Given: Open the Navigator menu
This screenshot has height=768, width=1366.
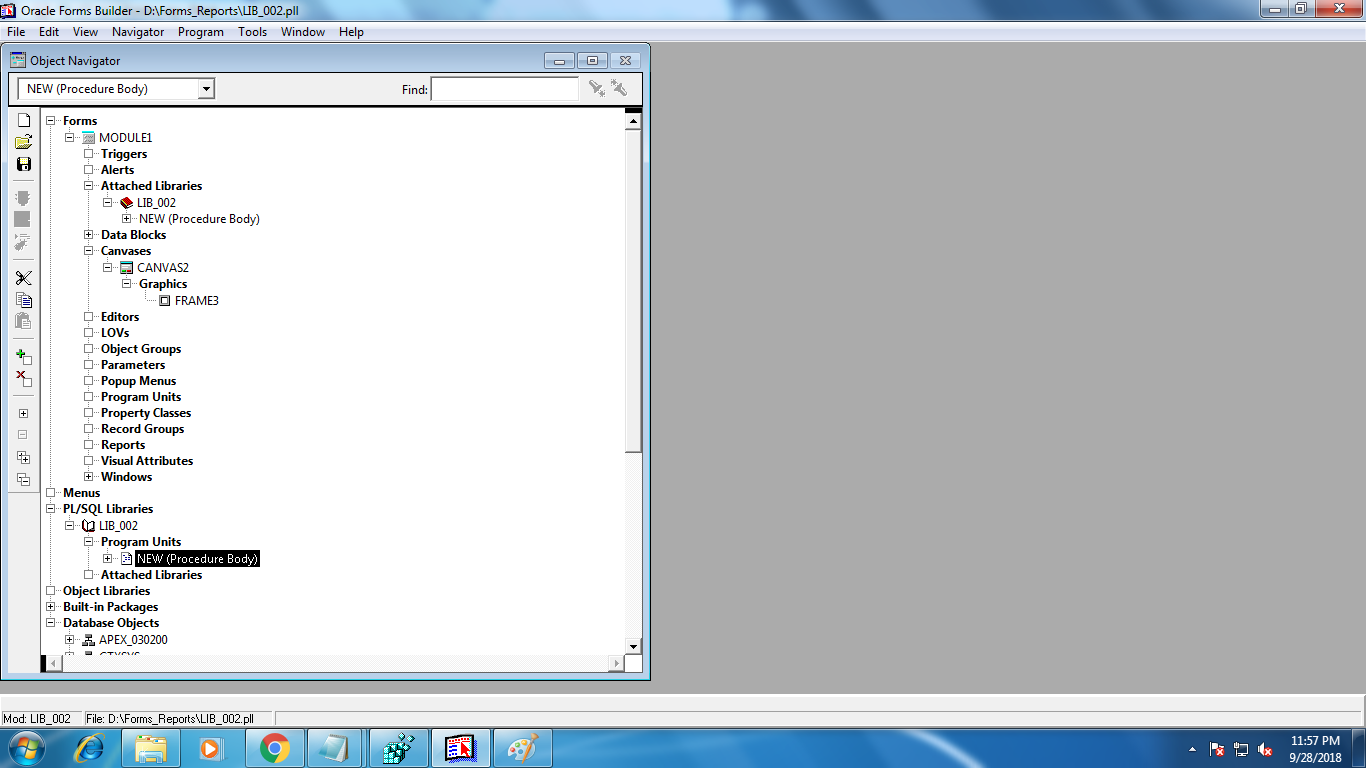Looking at the screenshot, I should pyautogui.click(x=138, y=32).
